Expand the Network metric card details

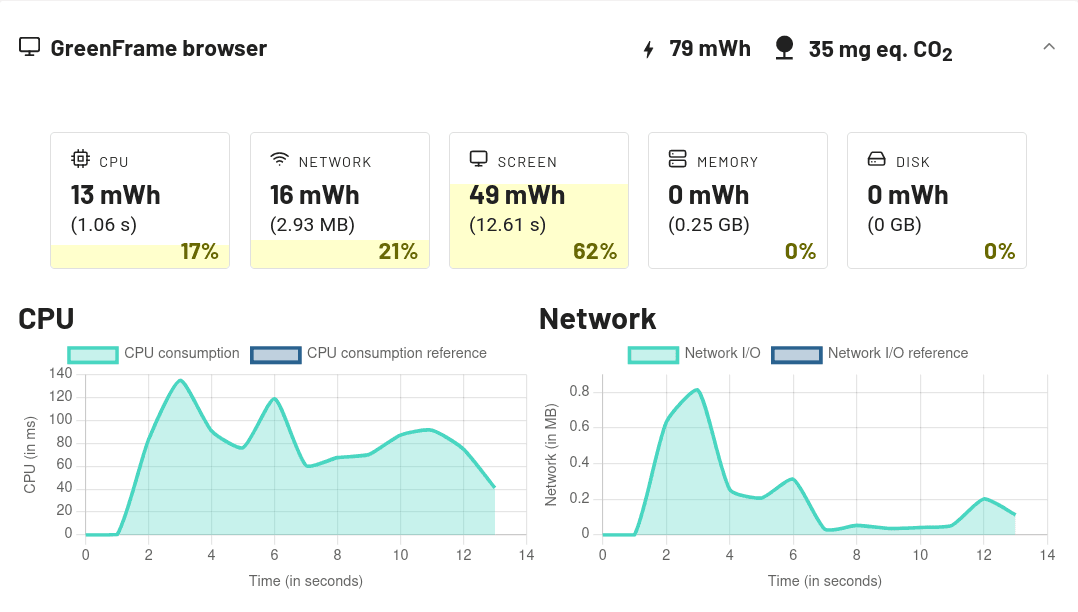pos(339,200)
